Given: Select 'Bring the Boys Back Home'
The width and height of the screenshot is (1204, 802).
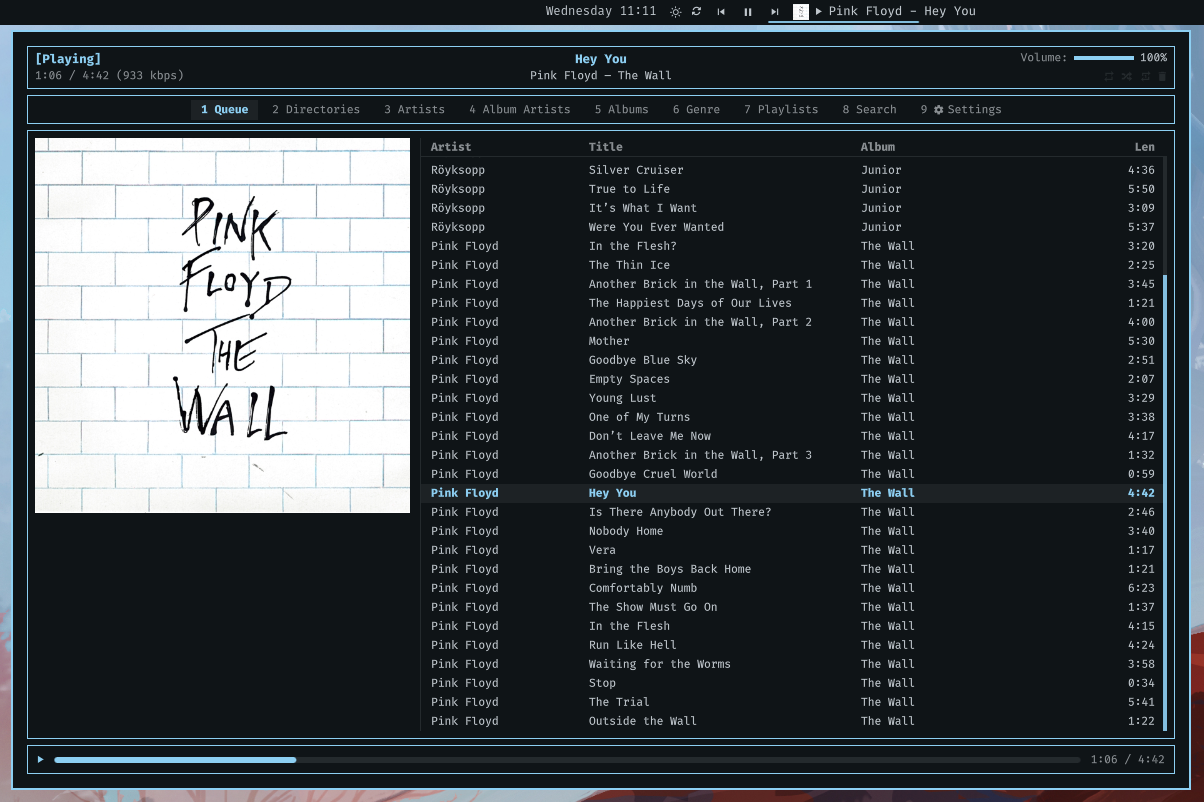Looking at the screenshot, I should 793,569.
